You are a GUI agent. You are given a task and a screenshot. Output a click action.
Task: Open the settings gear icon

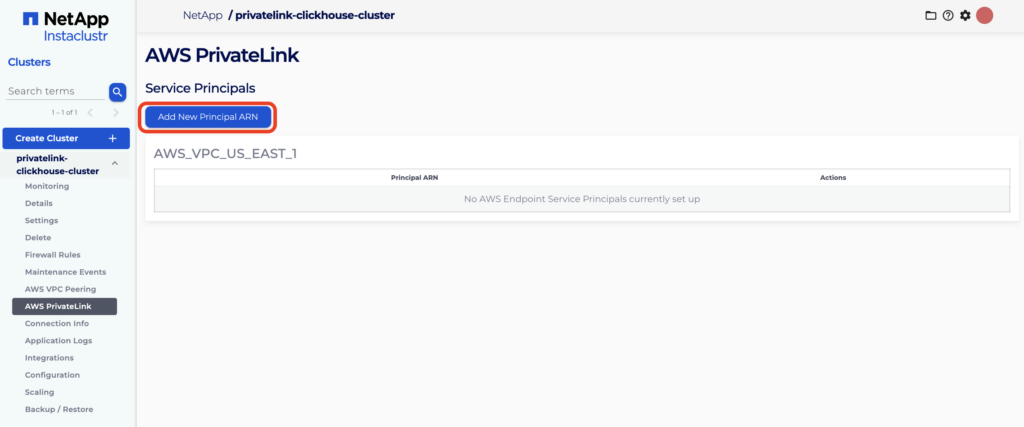[965, 16]
